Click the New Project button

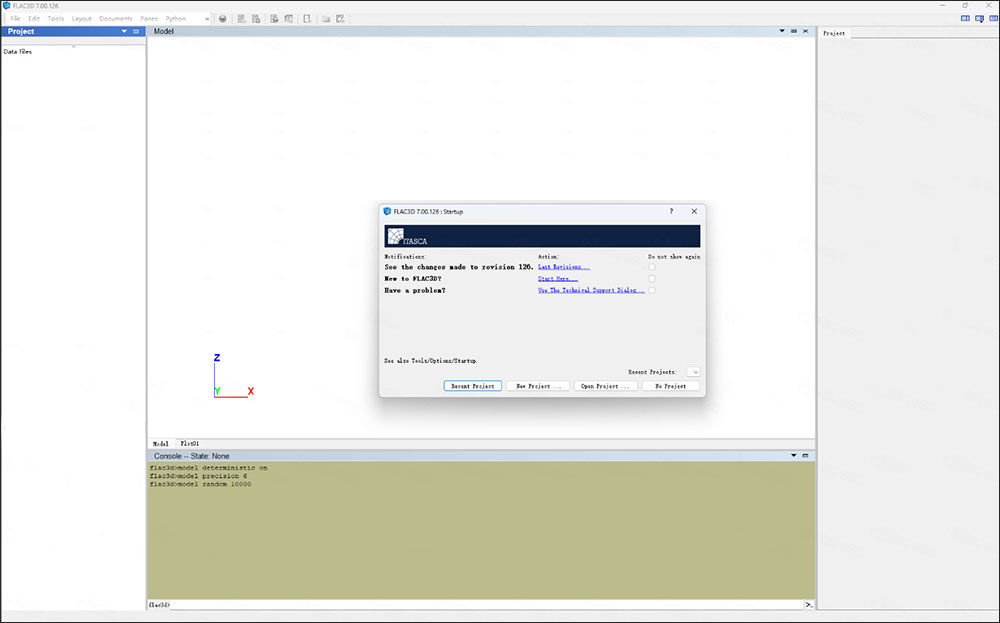coord(538,386)
